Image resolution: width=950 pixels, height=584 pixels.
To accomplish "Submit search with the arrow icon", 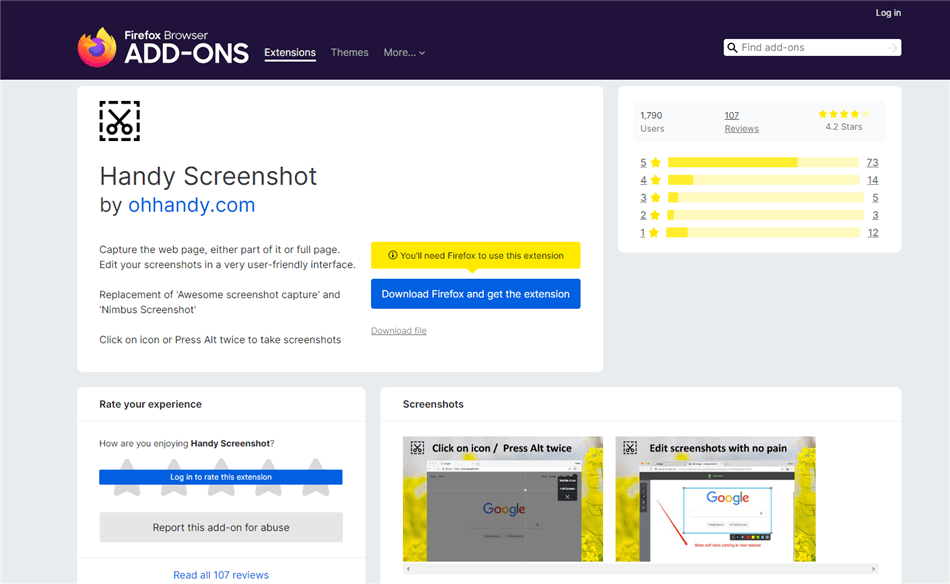I will tap(892, 48).
